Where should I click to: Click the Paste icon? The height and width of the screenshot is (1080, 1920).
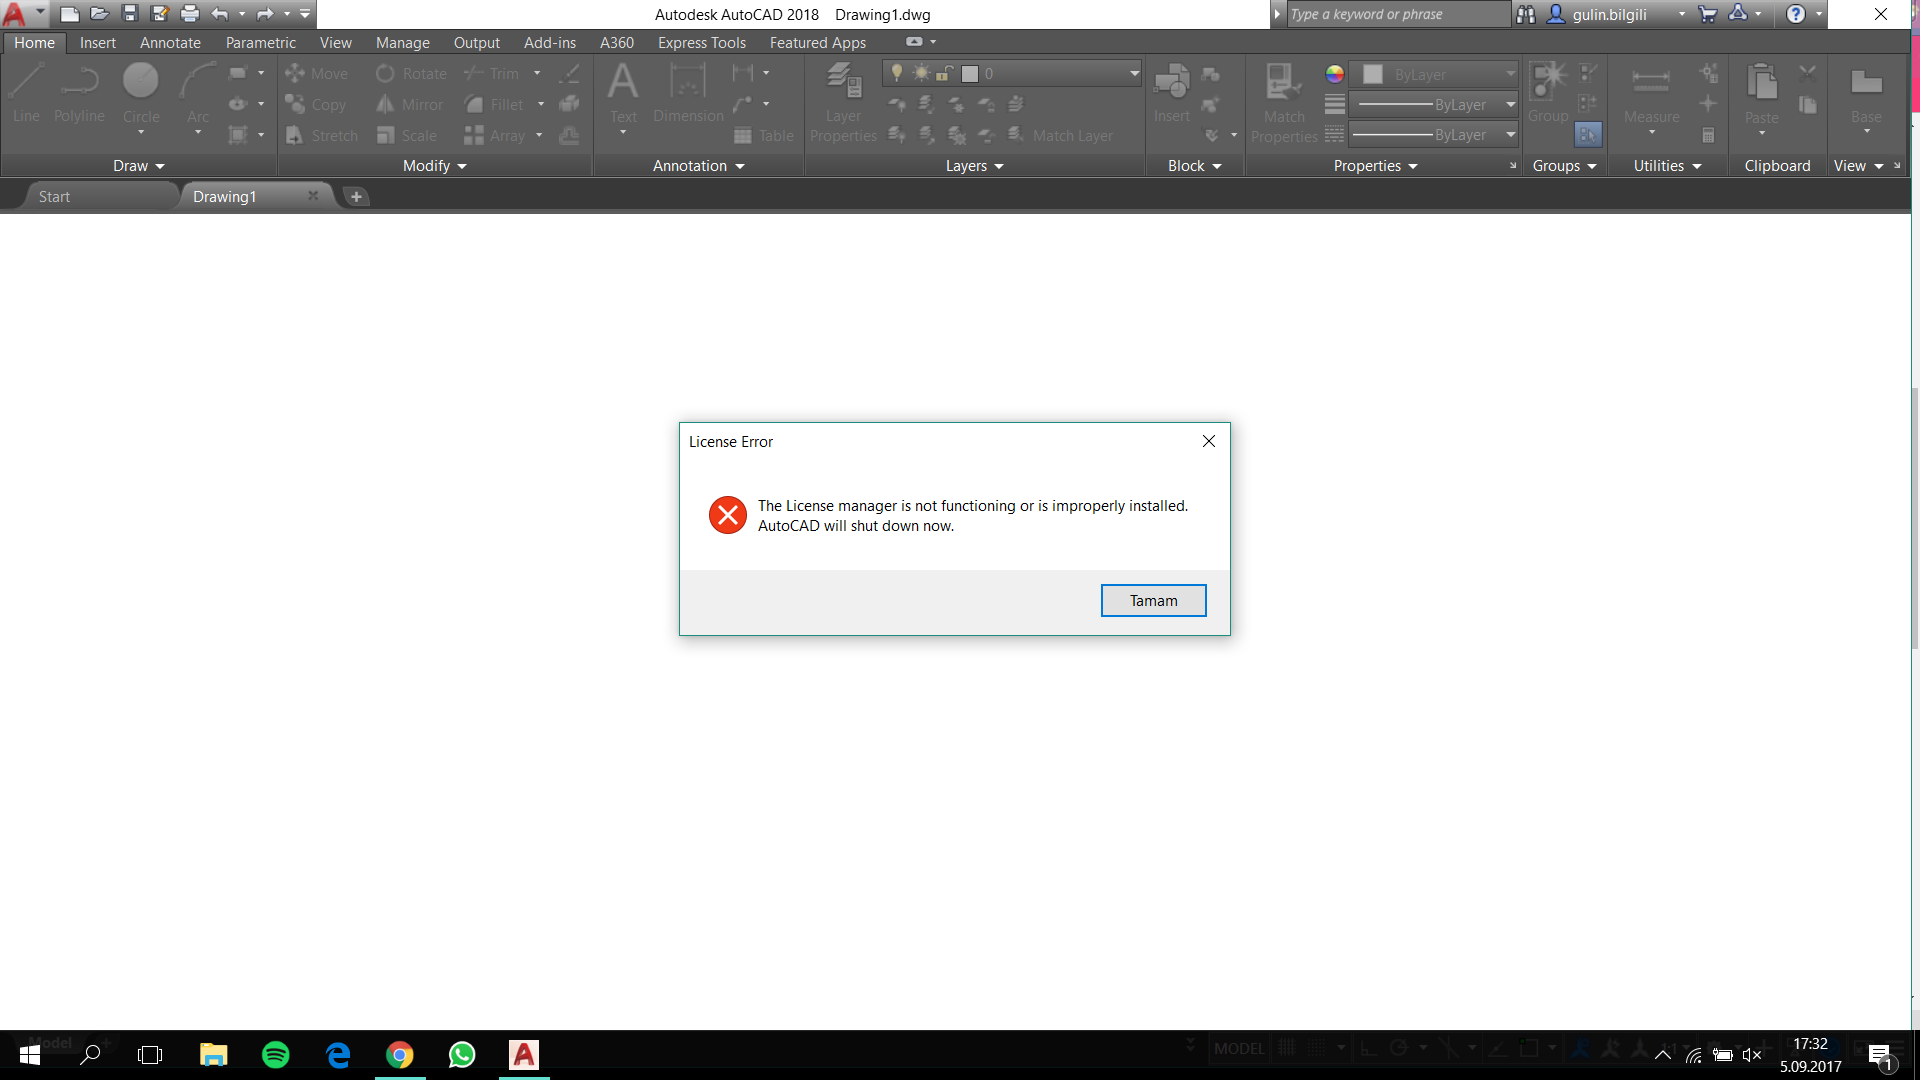click(1761, 84)
